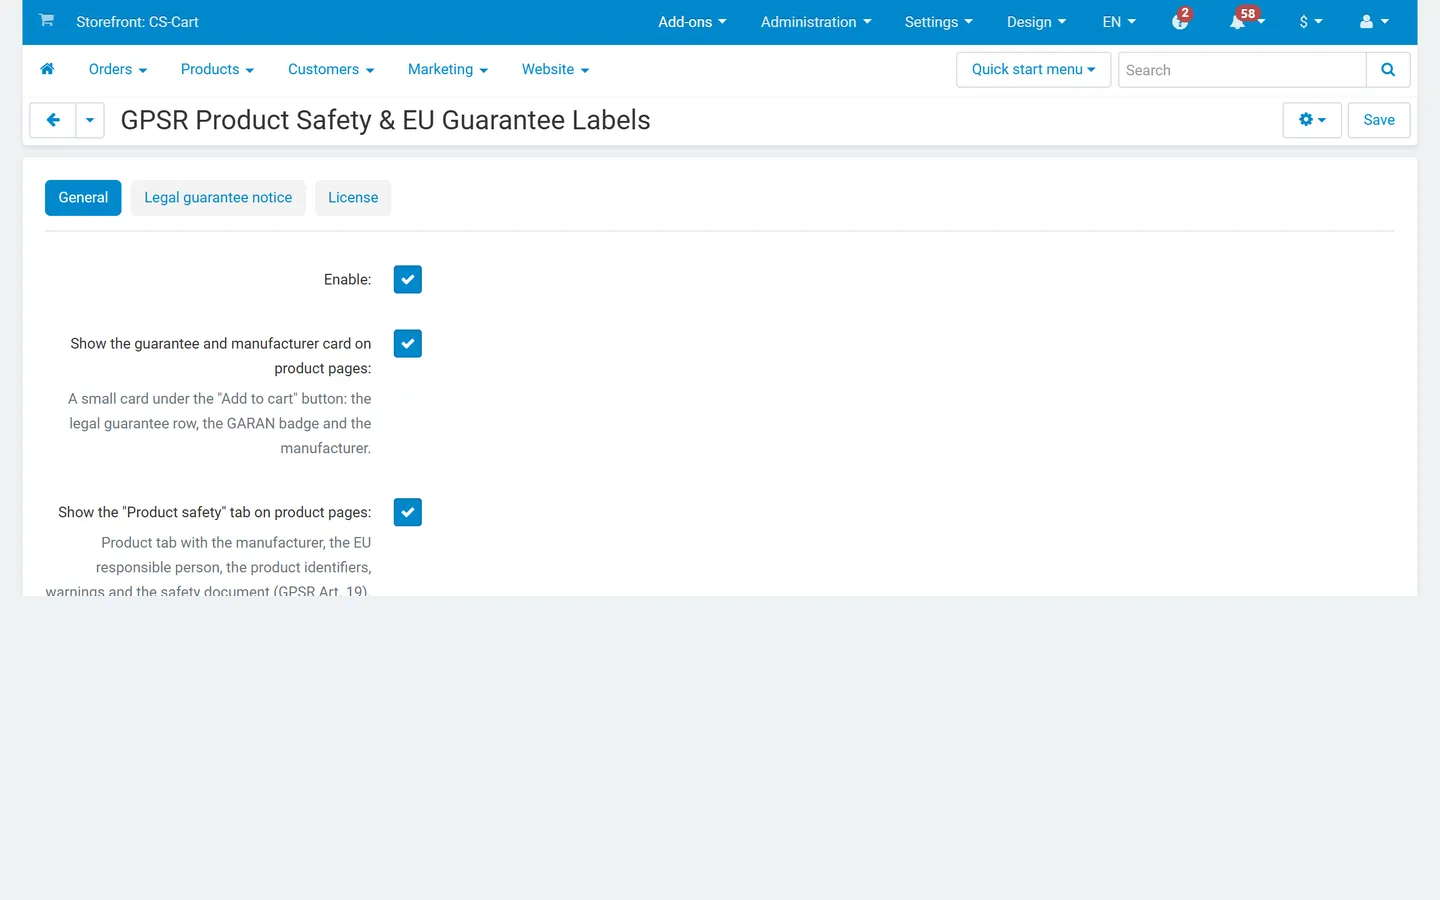Image resolution: width=1440 pixels, height=900 pixels.
Task: Focus the Search input field
Action: click(x=1242, y=70)
